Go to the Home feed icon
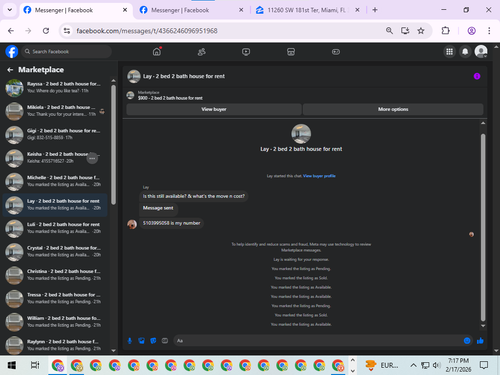 click(x=157, y=52)
